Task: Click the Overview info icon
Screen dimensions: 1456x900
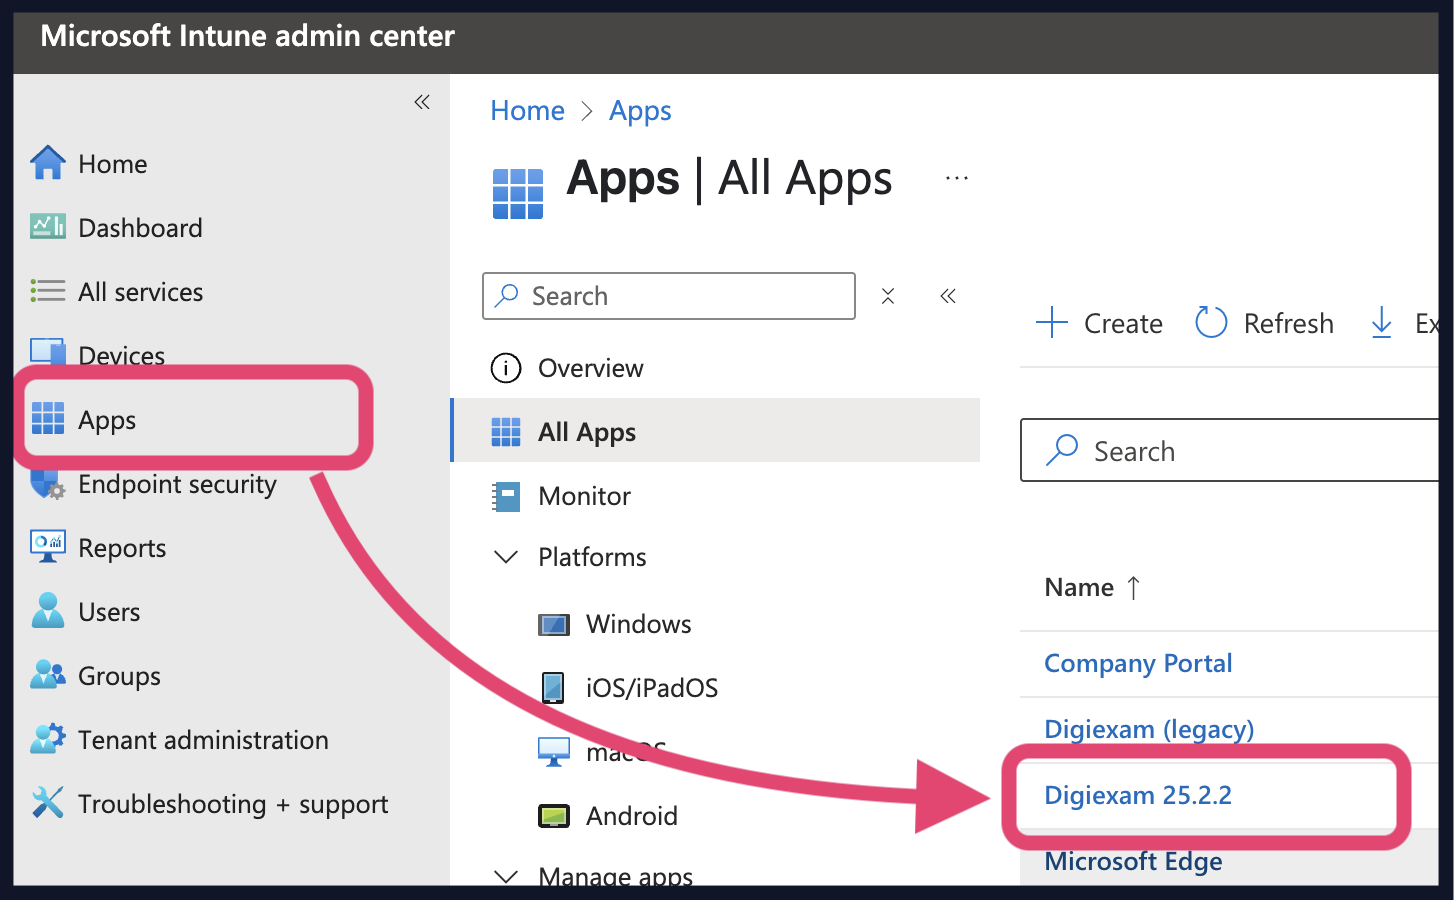Action: 506,368
